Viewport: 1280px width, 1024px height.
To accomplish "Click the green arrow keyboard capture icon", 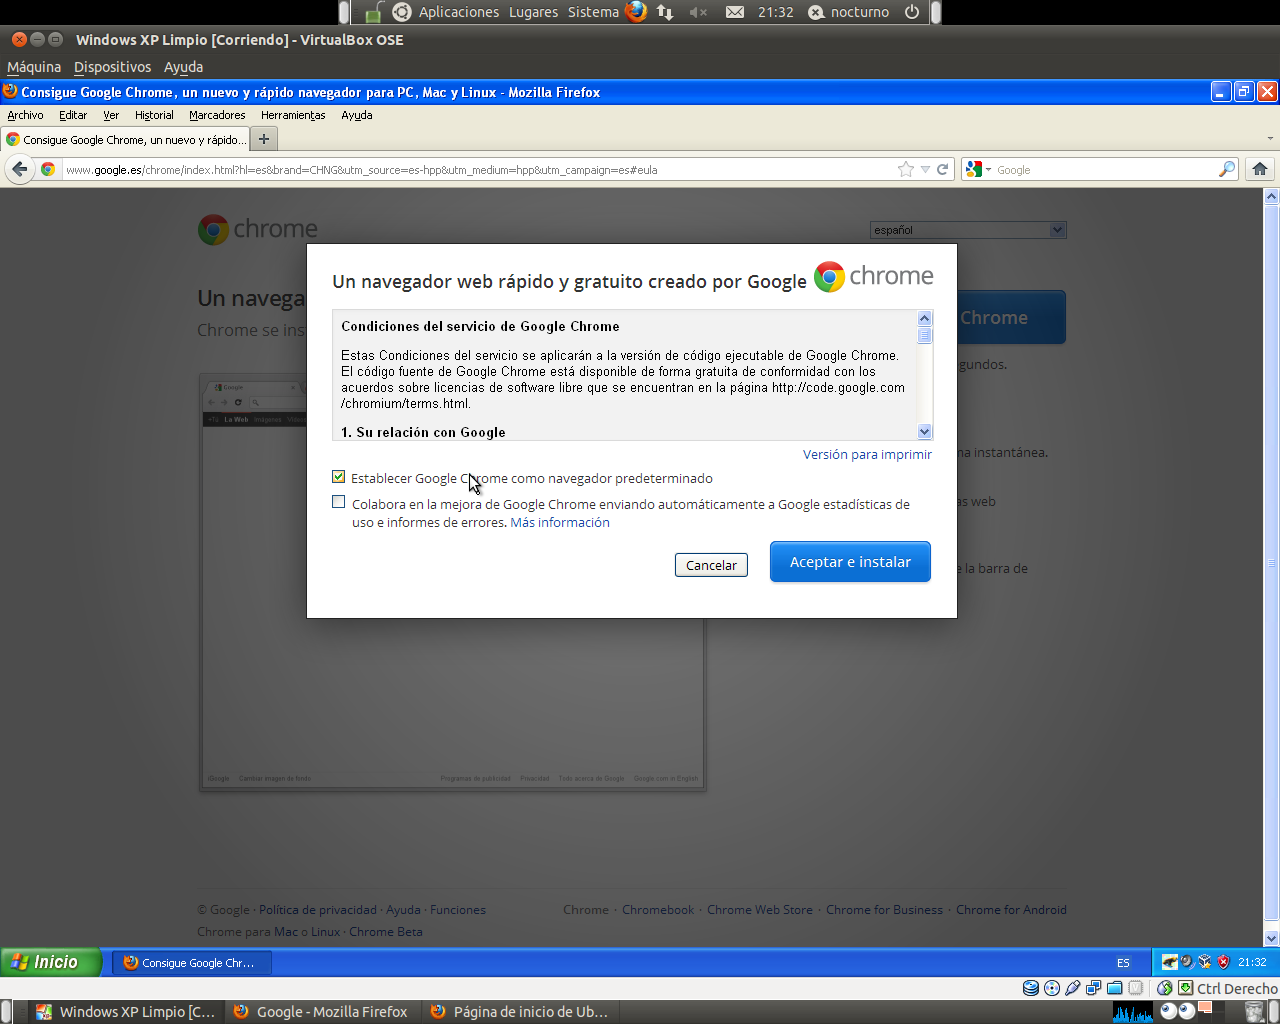I will (1185, 988).
